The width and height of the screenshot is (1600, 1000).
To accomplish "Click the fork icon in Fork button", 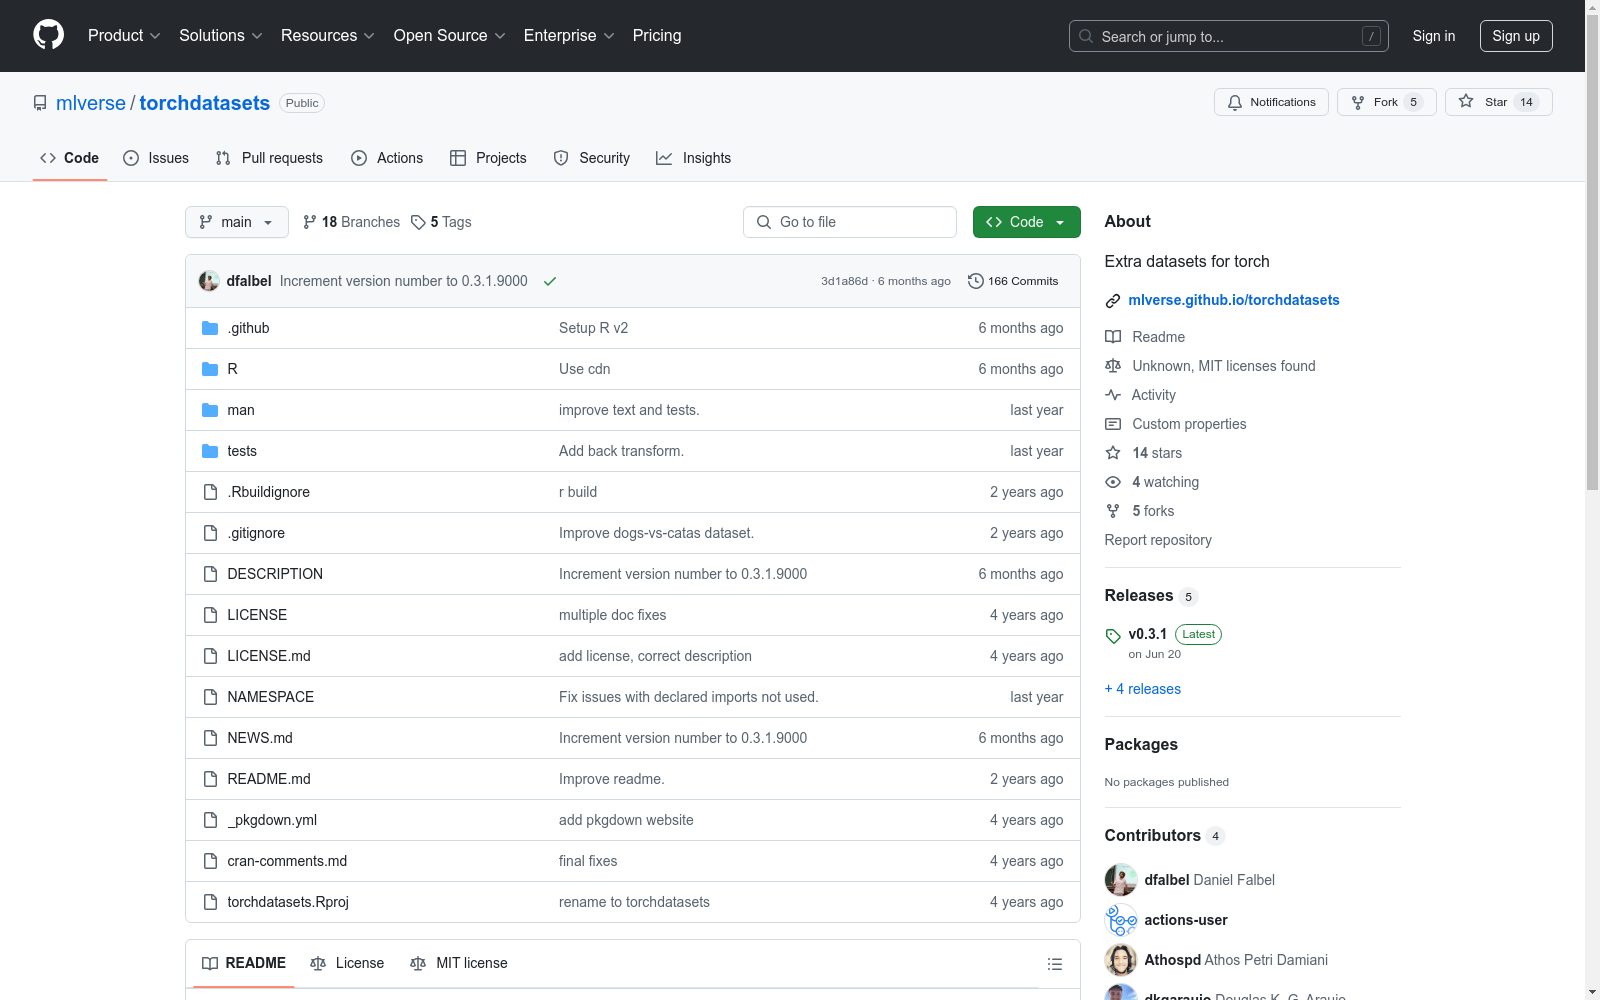I will pos(1358,102).
